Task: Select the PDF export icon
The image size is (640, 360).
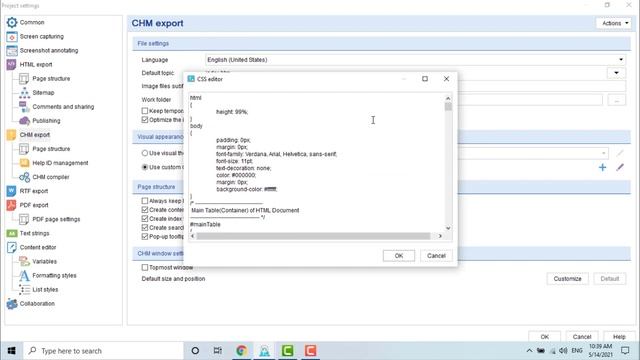Action: coord(12,205)
